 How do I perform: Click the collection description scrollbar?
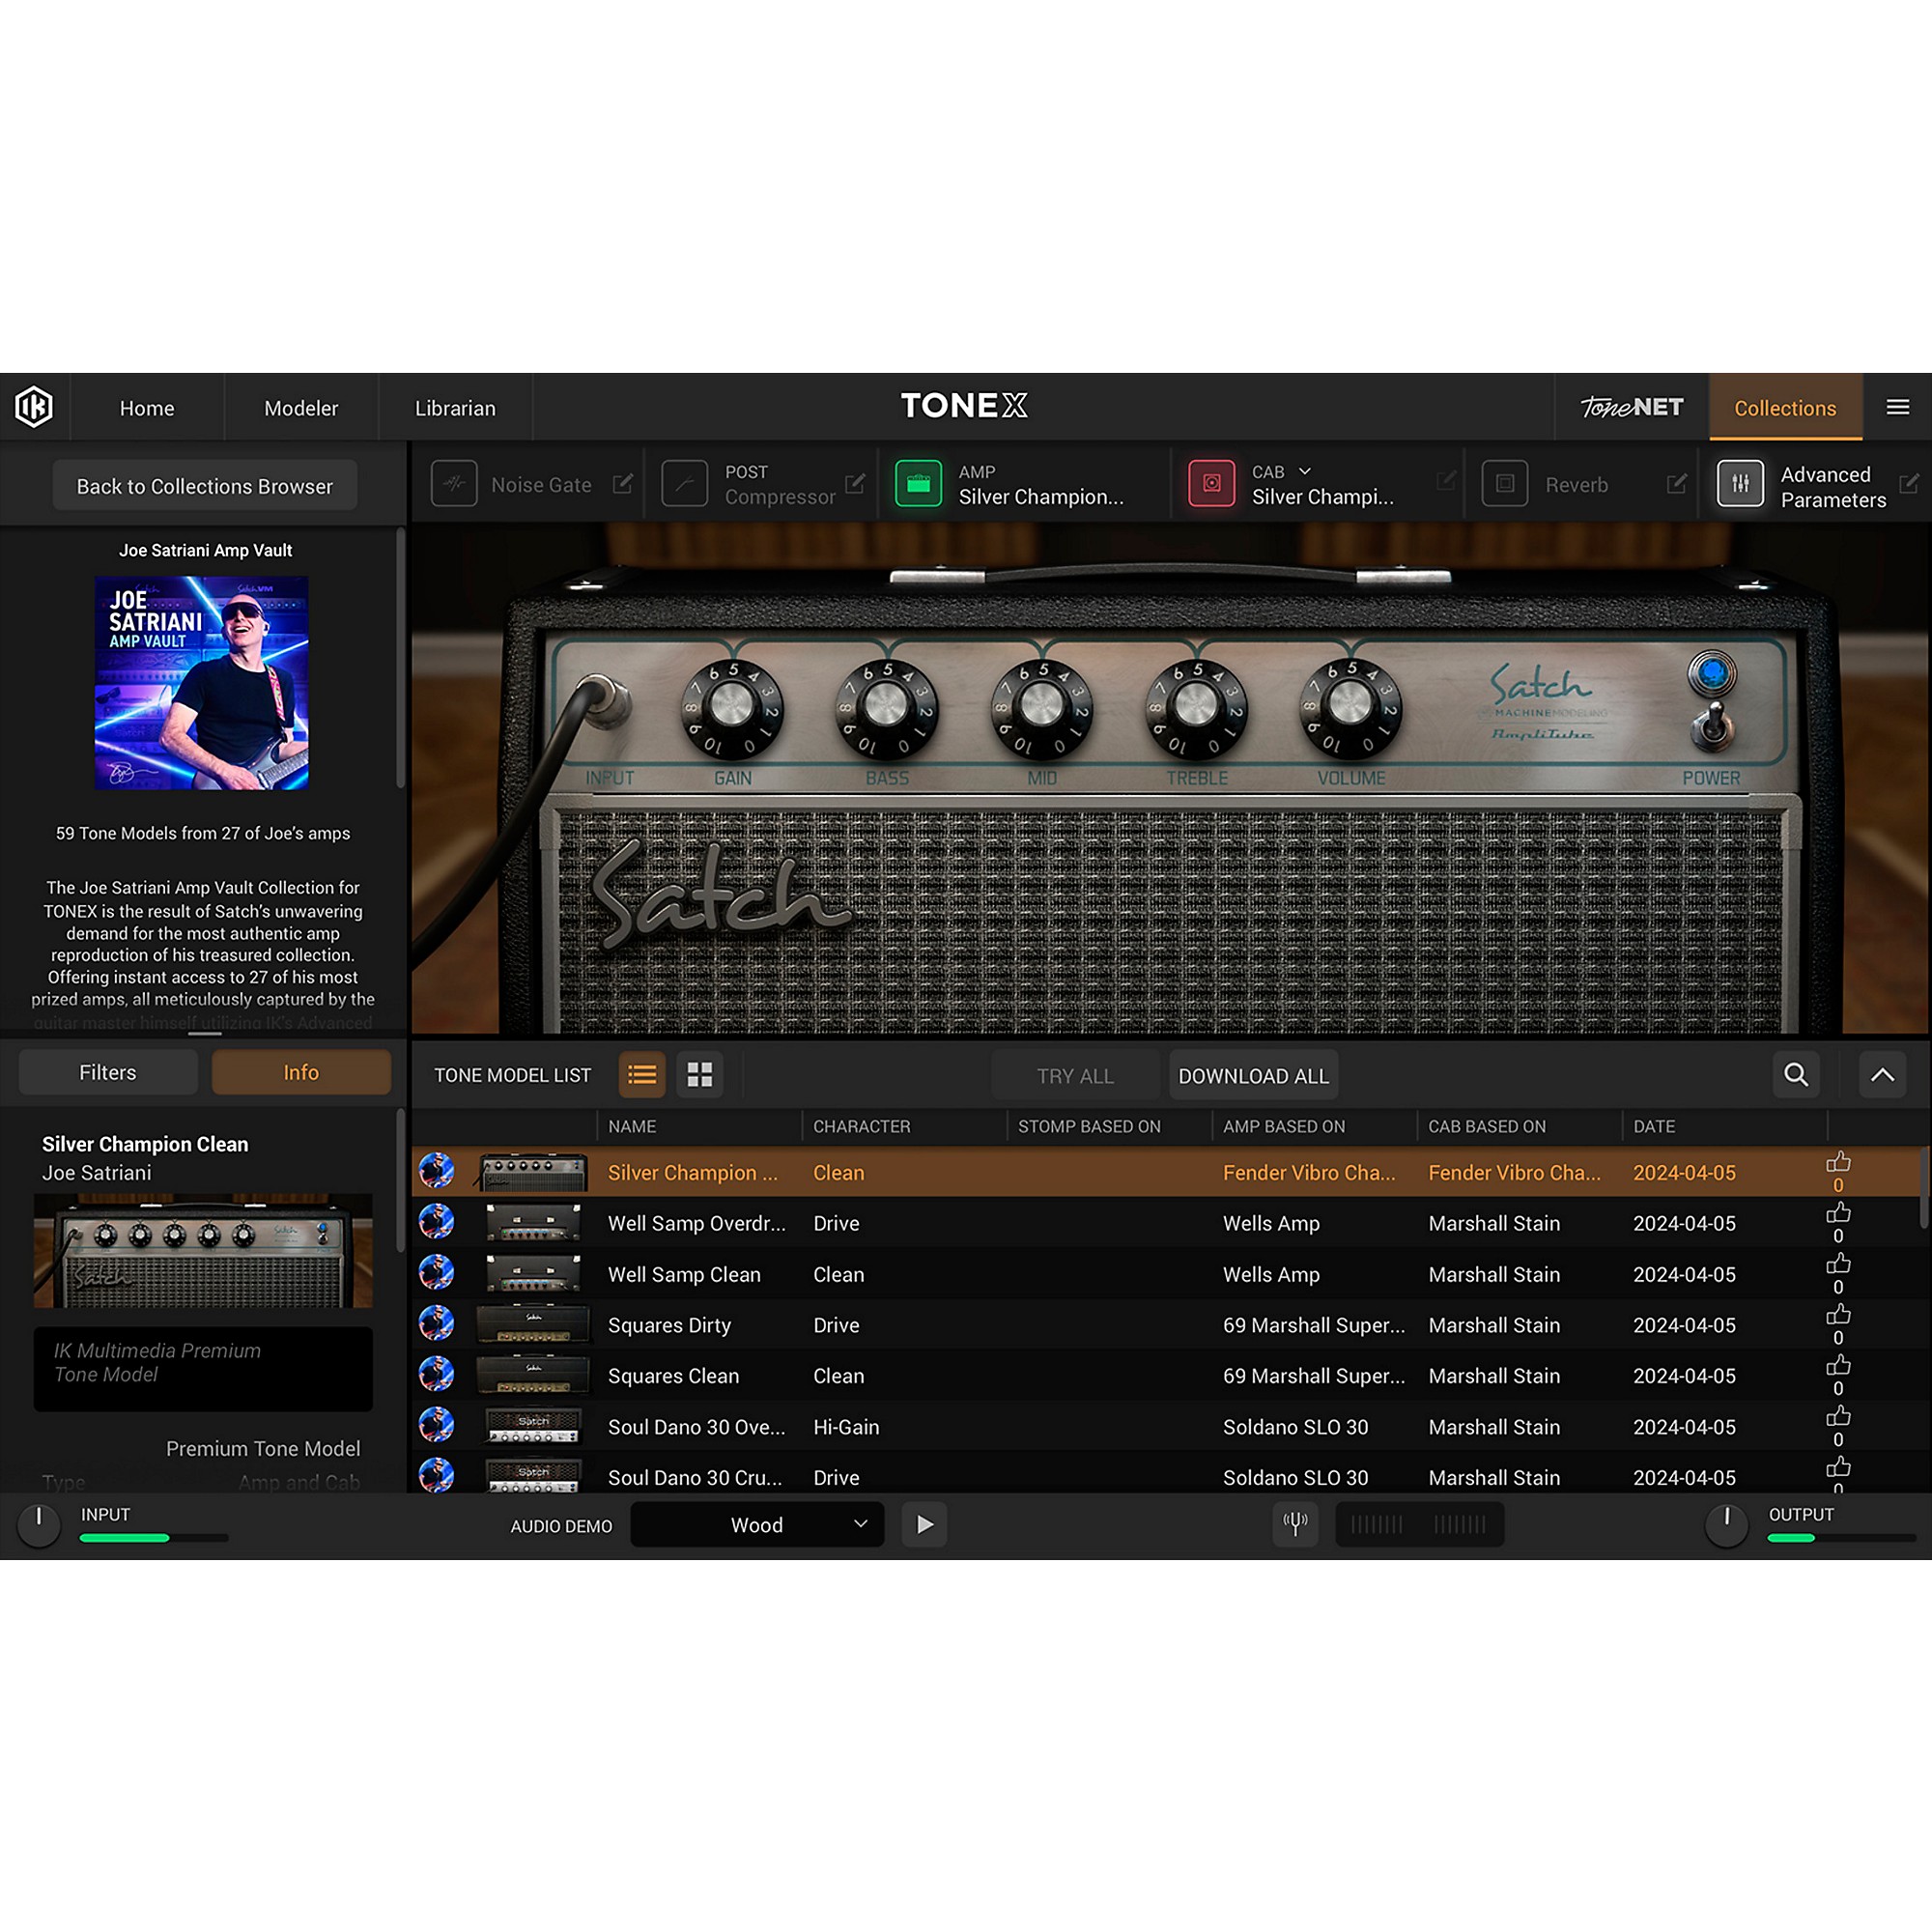pyautogui.click(x=401, y=658)
